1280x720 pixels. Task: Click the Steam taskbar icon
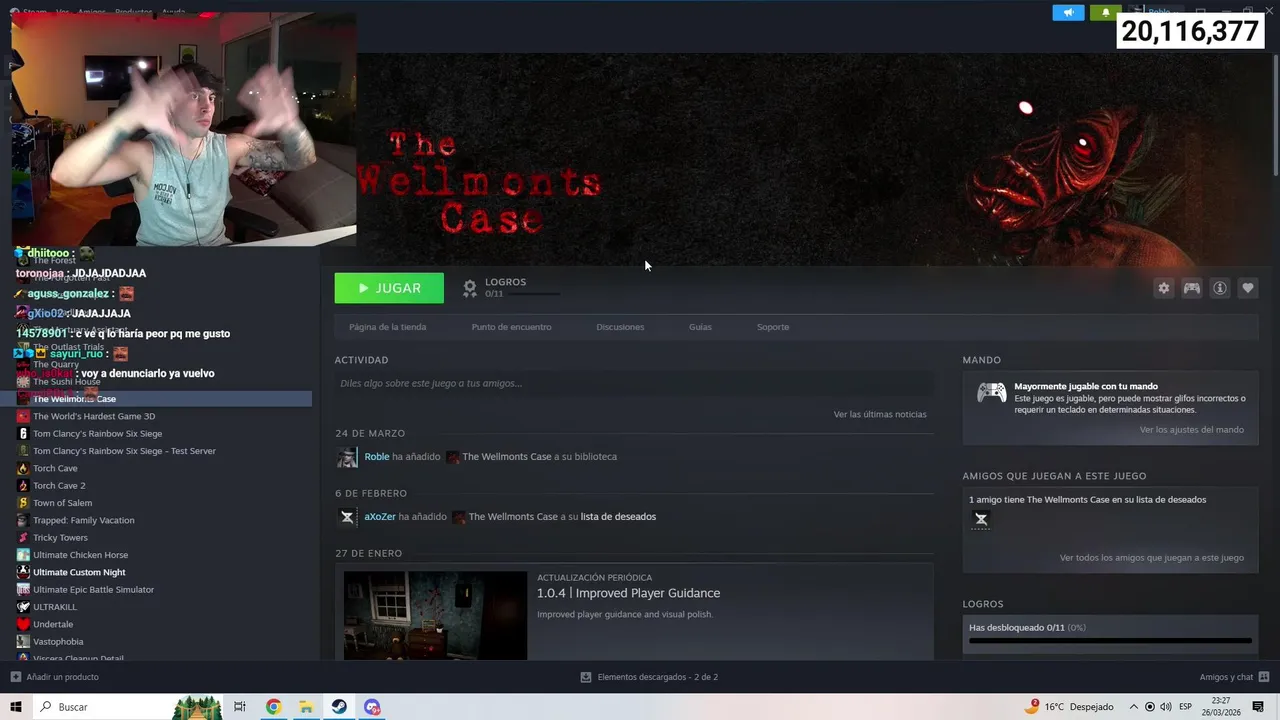[x=340, y=707]
